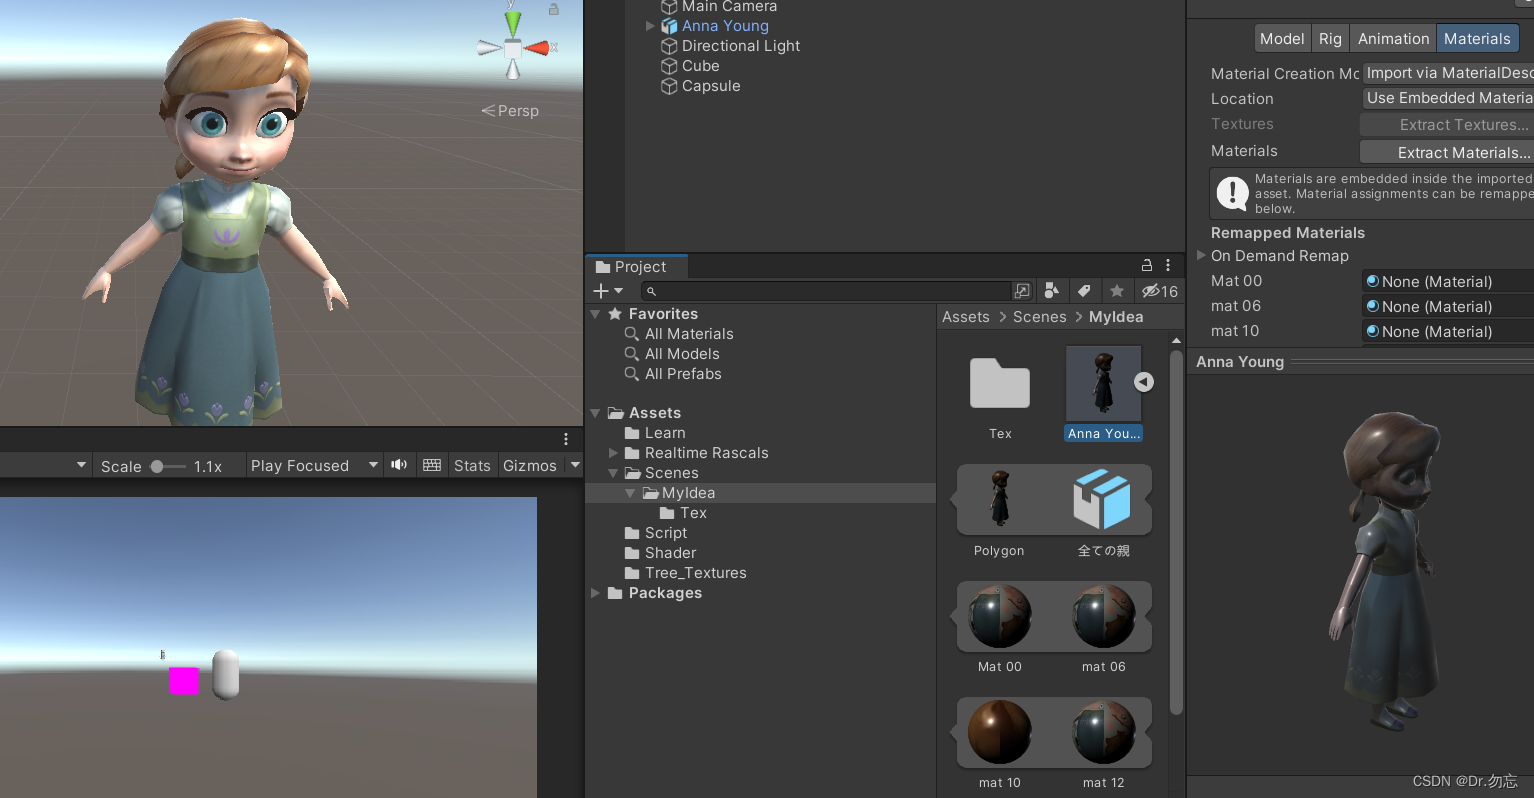Select the Anna Young model thumbnail
Viewport: 1534px width, 798px height.
[1104, 384]
